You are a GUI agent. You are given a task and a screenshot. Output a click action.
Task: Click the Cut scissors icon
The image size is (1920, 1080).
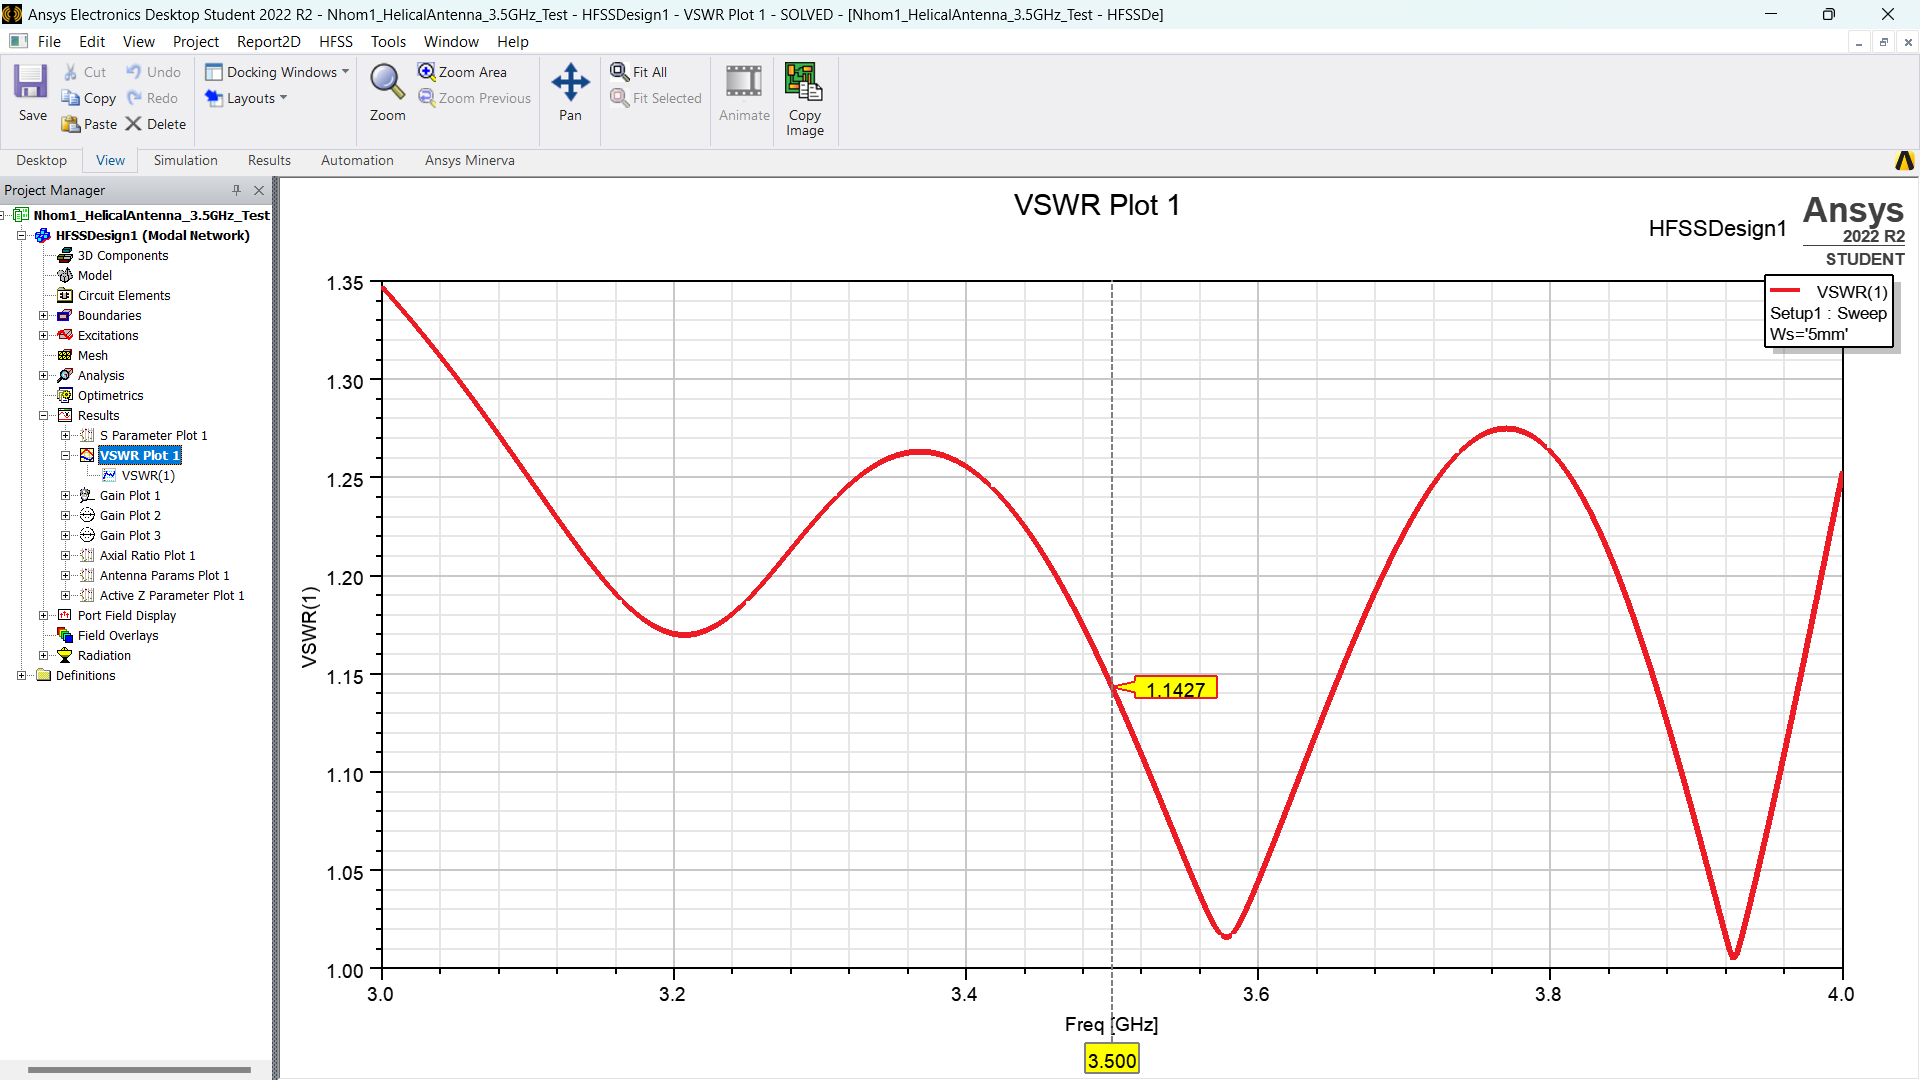71,72
